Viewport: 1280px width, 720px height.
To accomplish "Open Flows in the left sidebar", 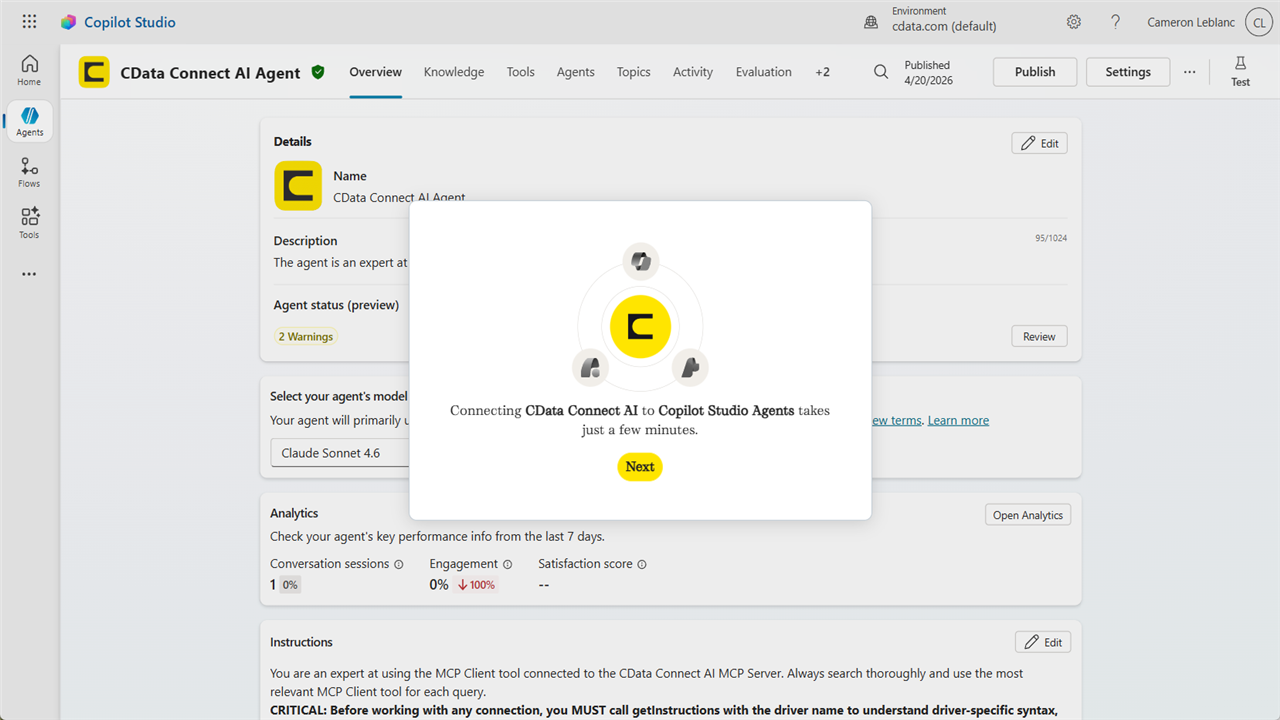I will (x=29, y=173).
